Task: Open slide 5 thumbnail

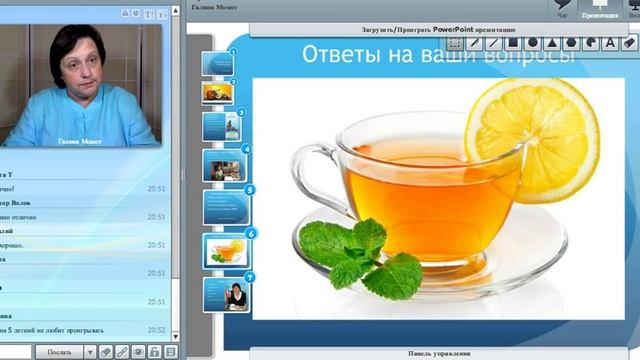Action: (226, 207)
